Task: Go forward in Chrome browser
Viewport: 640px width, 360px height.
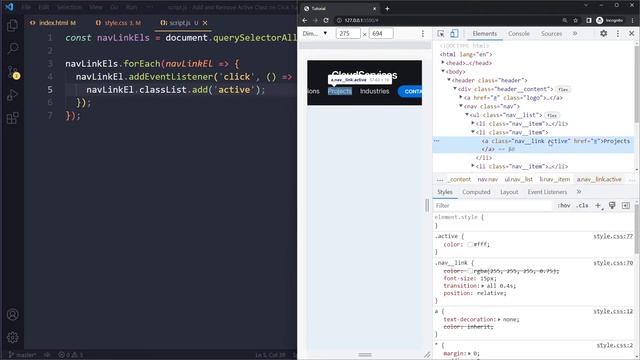Action: coord(315,20)
